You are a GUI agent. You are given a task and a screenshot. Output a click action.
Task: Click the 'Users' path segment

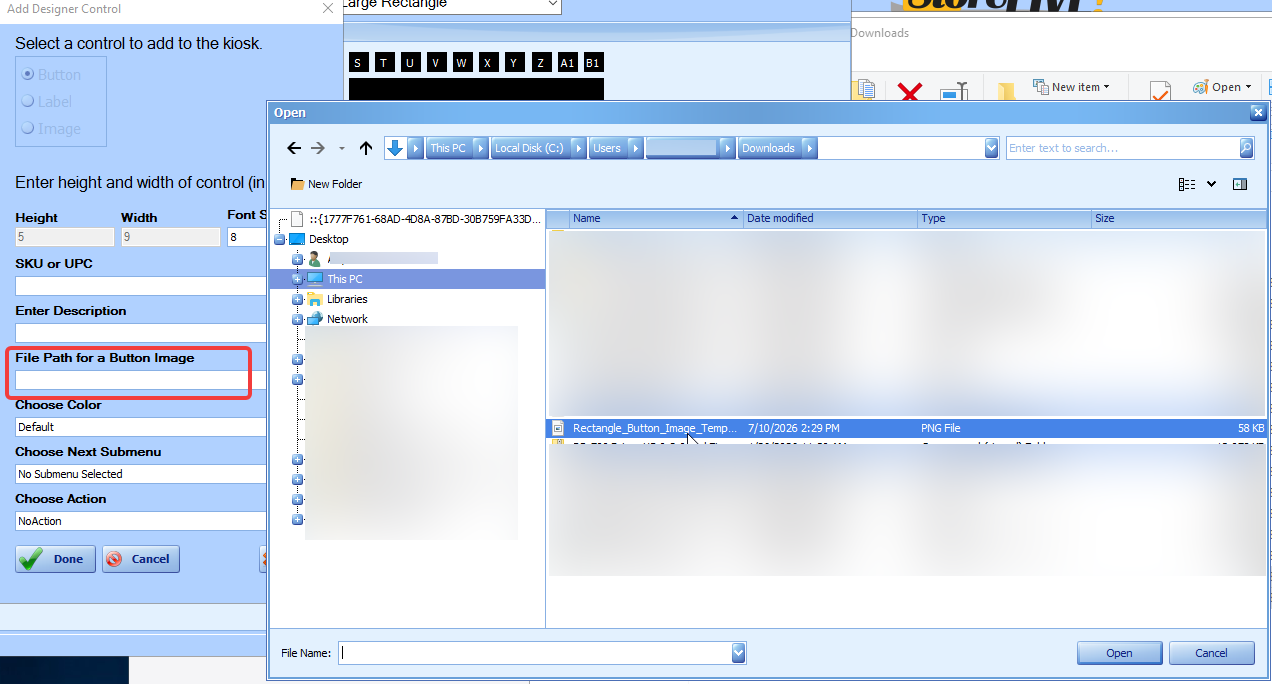point(607,148)
